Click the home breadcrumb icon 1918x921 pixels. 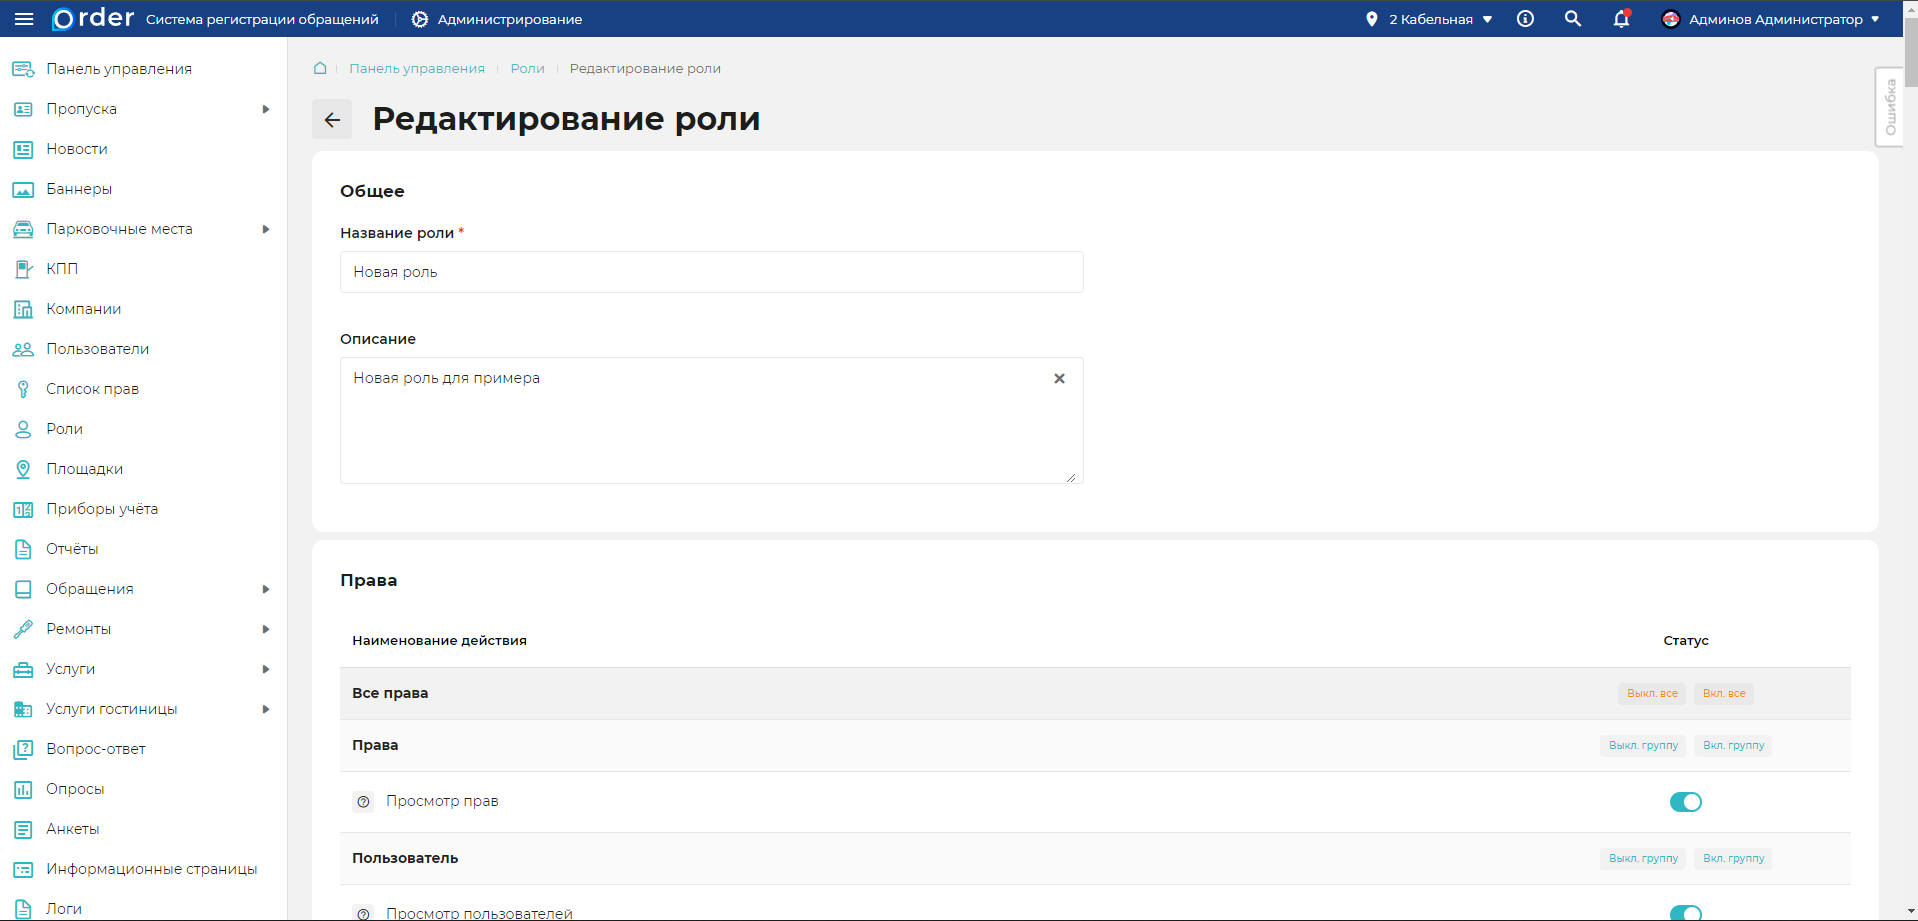tap(320, 68)
